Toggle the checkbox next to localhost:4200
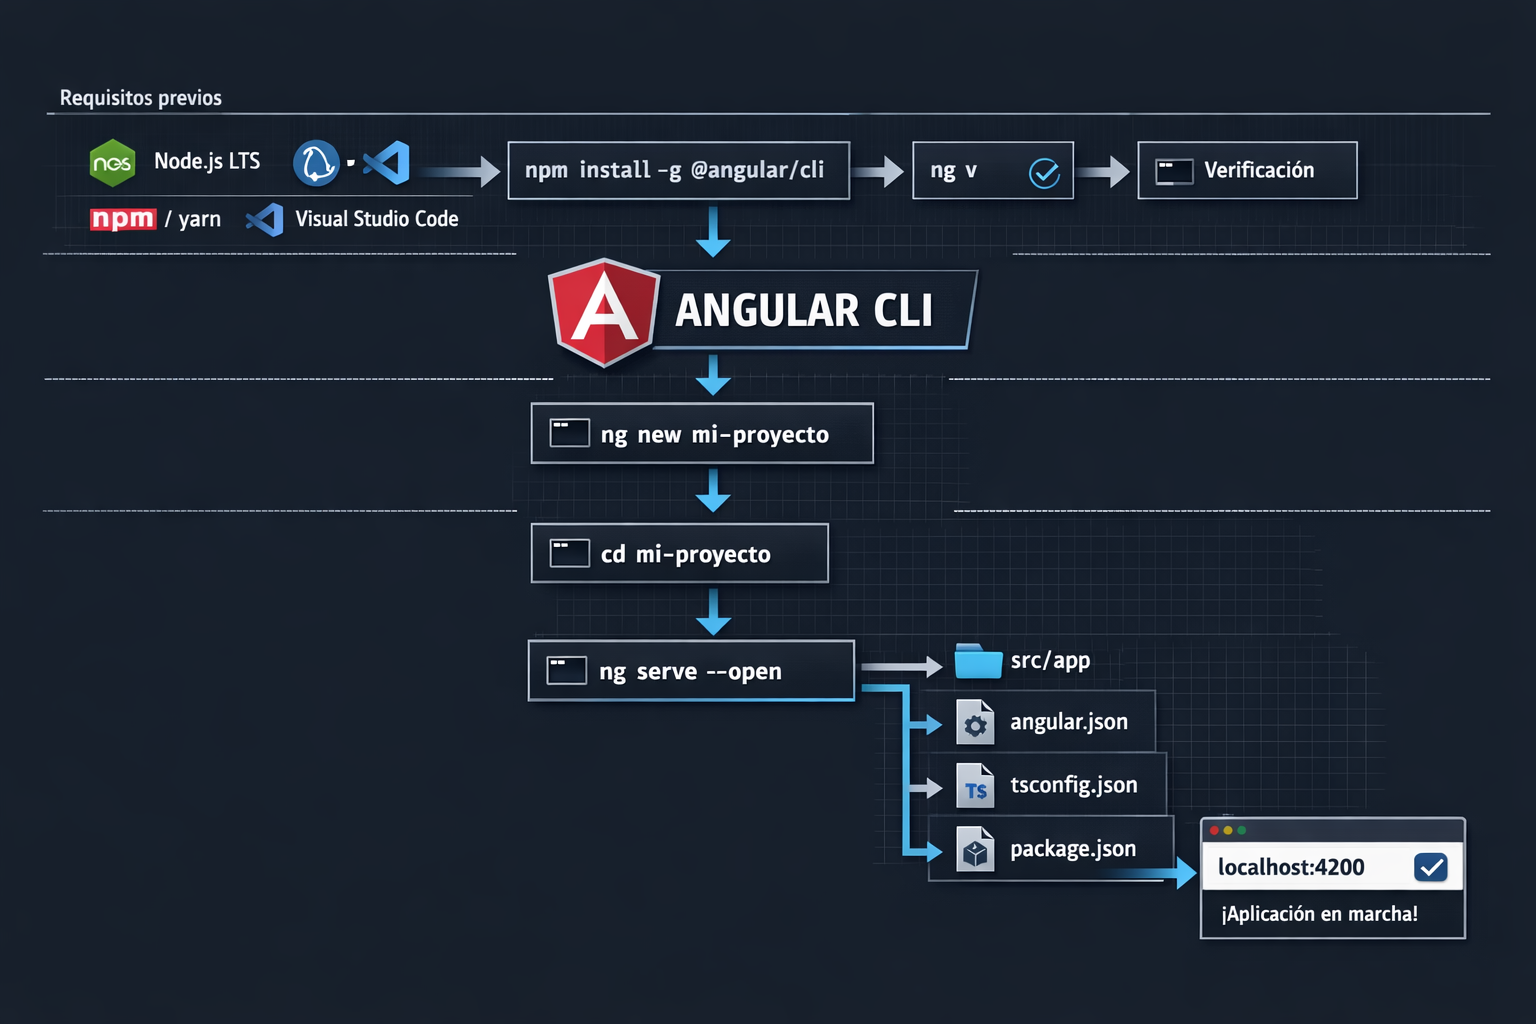 click(x=1431, y=867)
